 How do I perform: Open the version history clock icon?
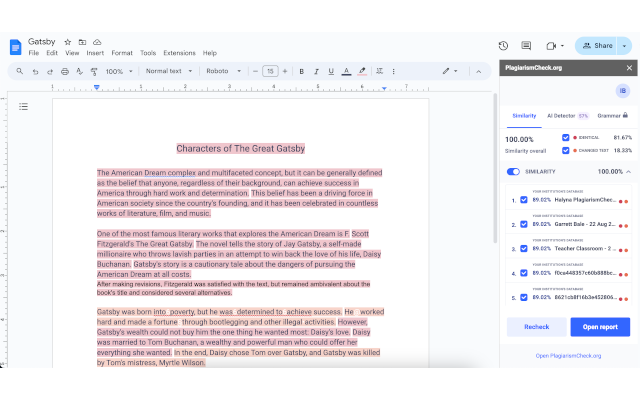click(503, 46)
